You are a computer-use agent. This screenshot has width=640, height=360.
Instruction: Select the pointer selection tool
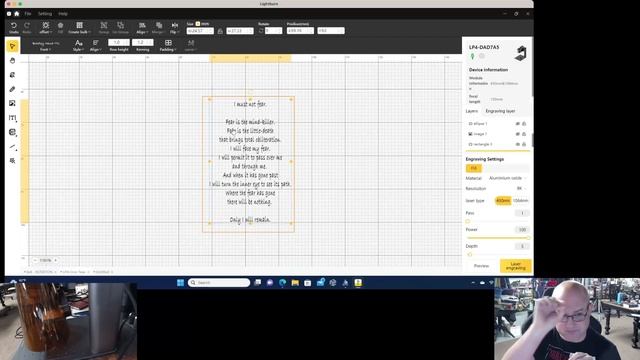point(12,46)
